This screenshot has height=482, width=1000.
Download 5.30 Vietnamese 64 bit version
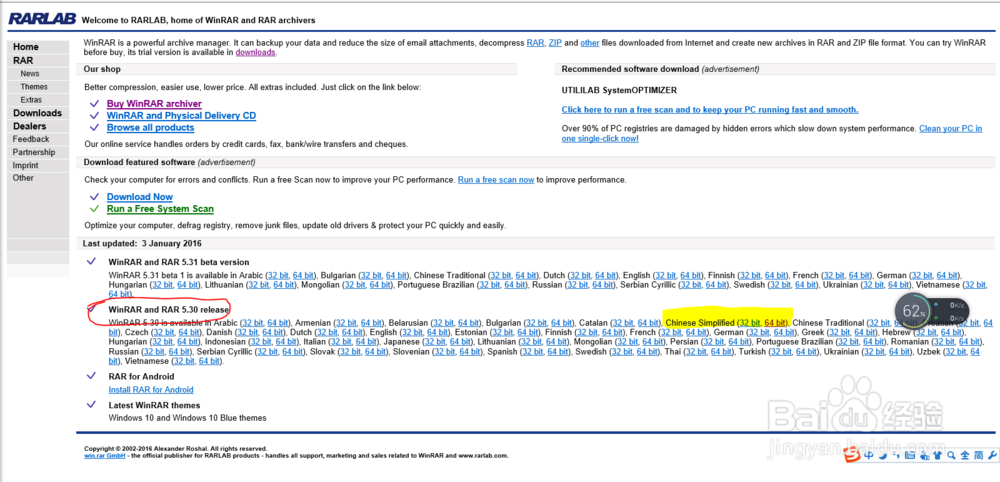[x=209, y=361]
